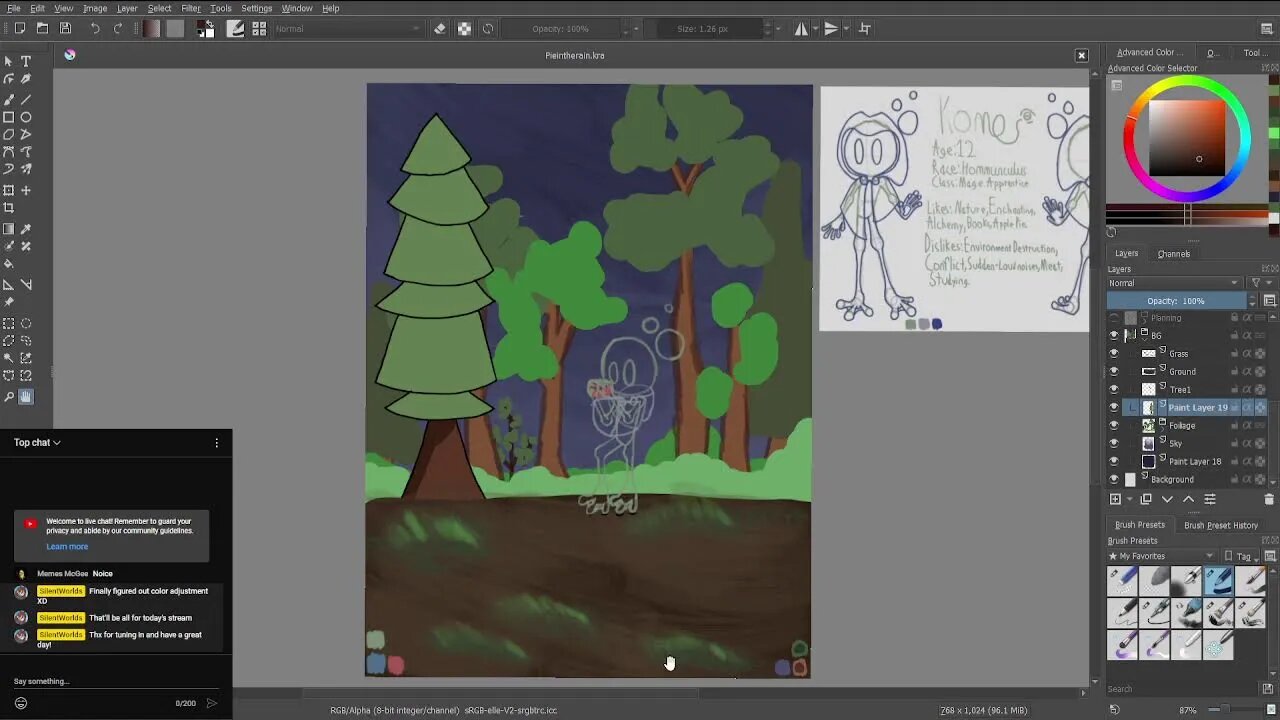Close the document tab X button
This screenshot has width=1280, height=720.
(1081, 55)
